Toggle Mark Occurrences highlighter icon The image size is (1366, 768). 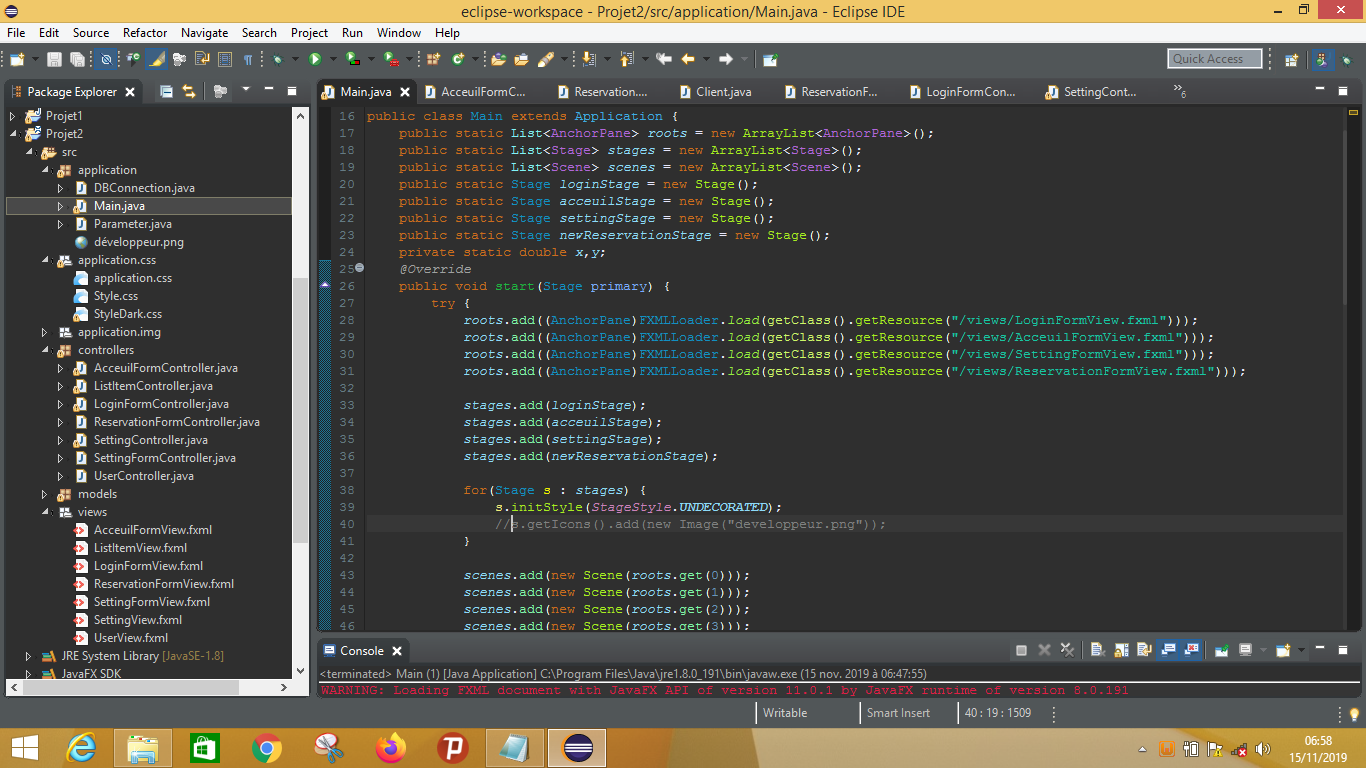(x=157, y=59)
